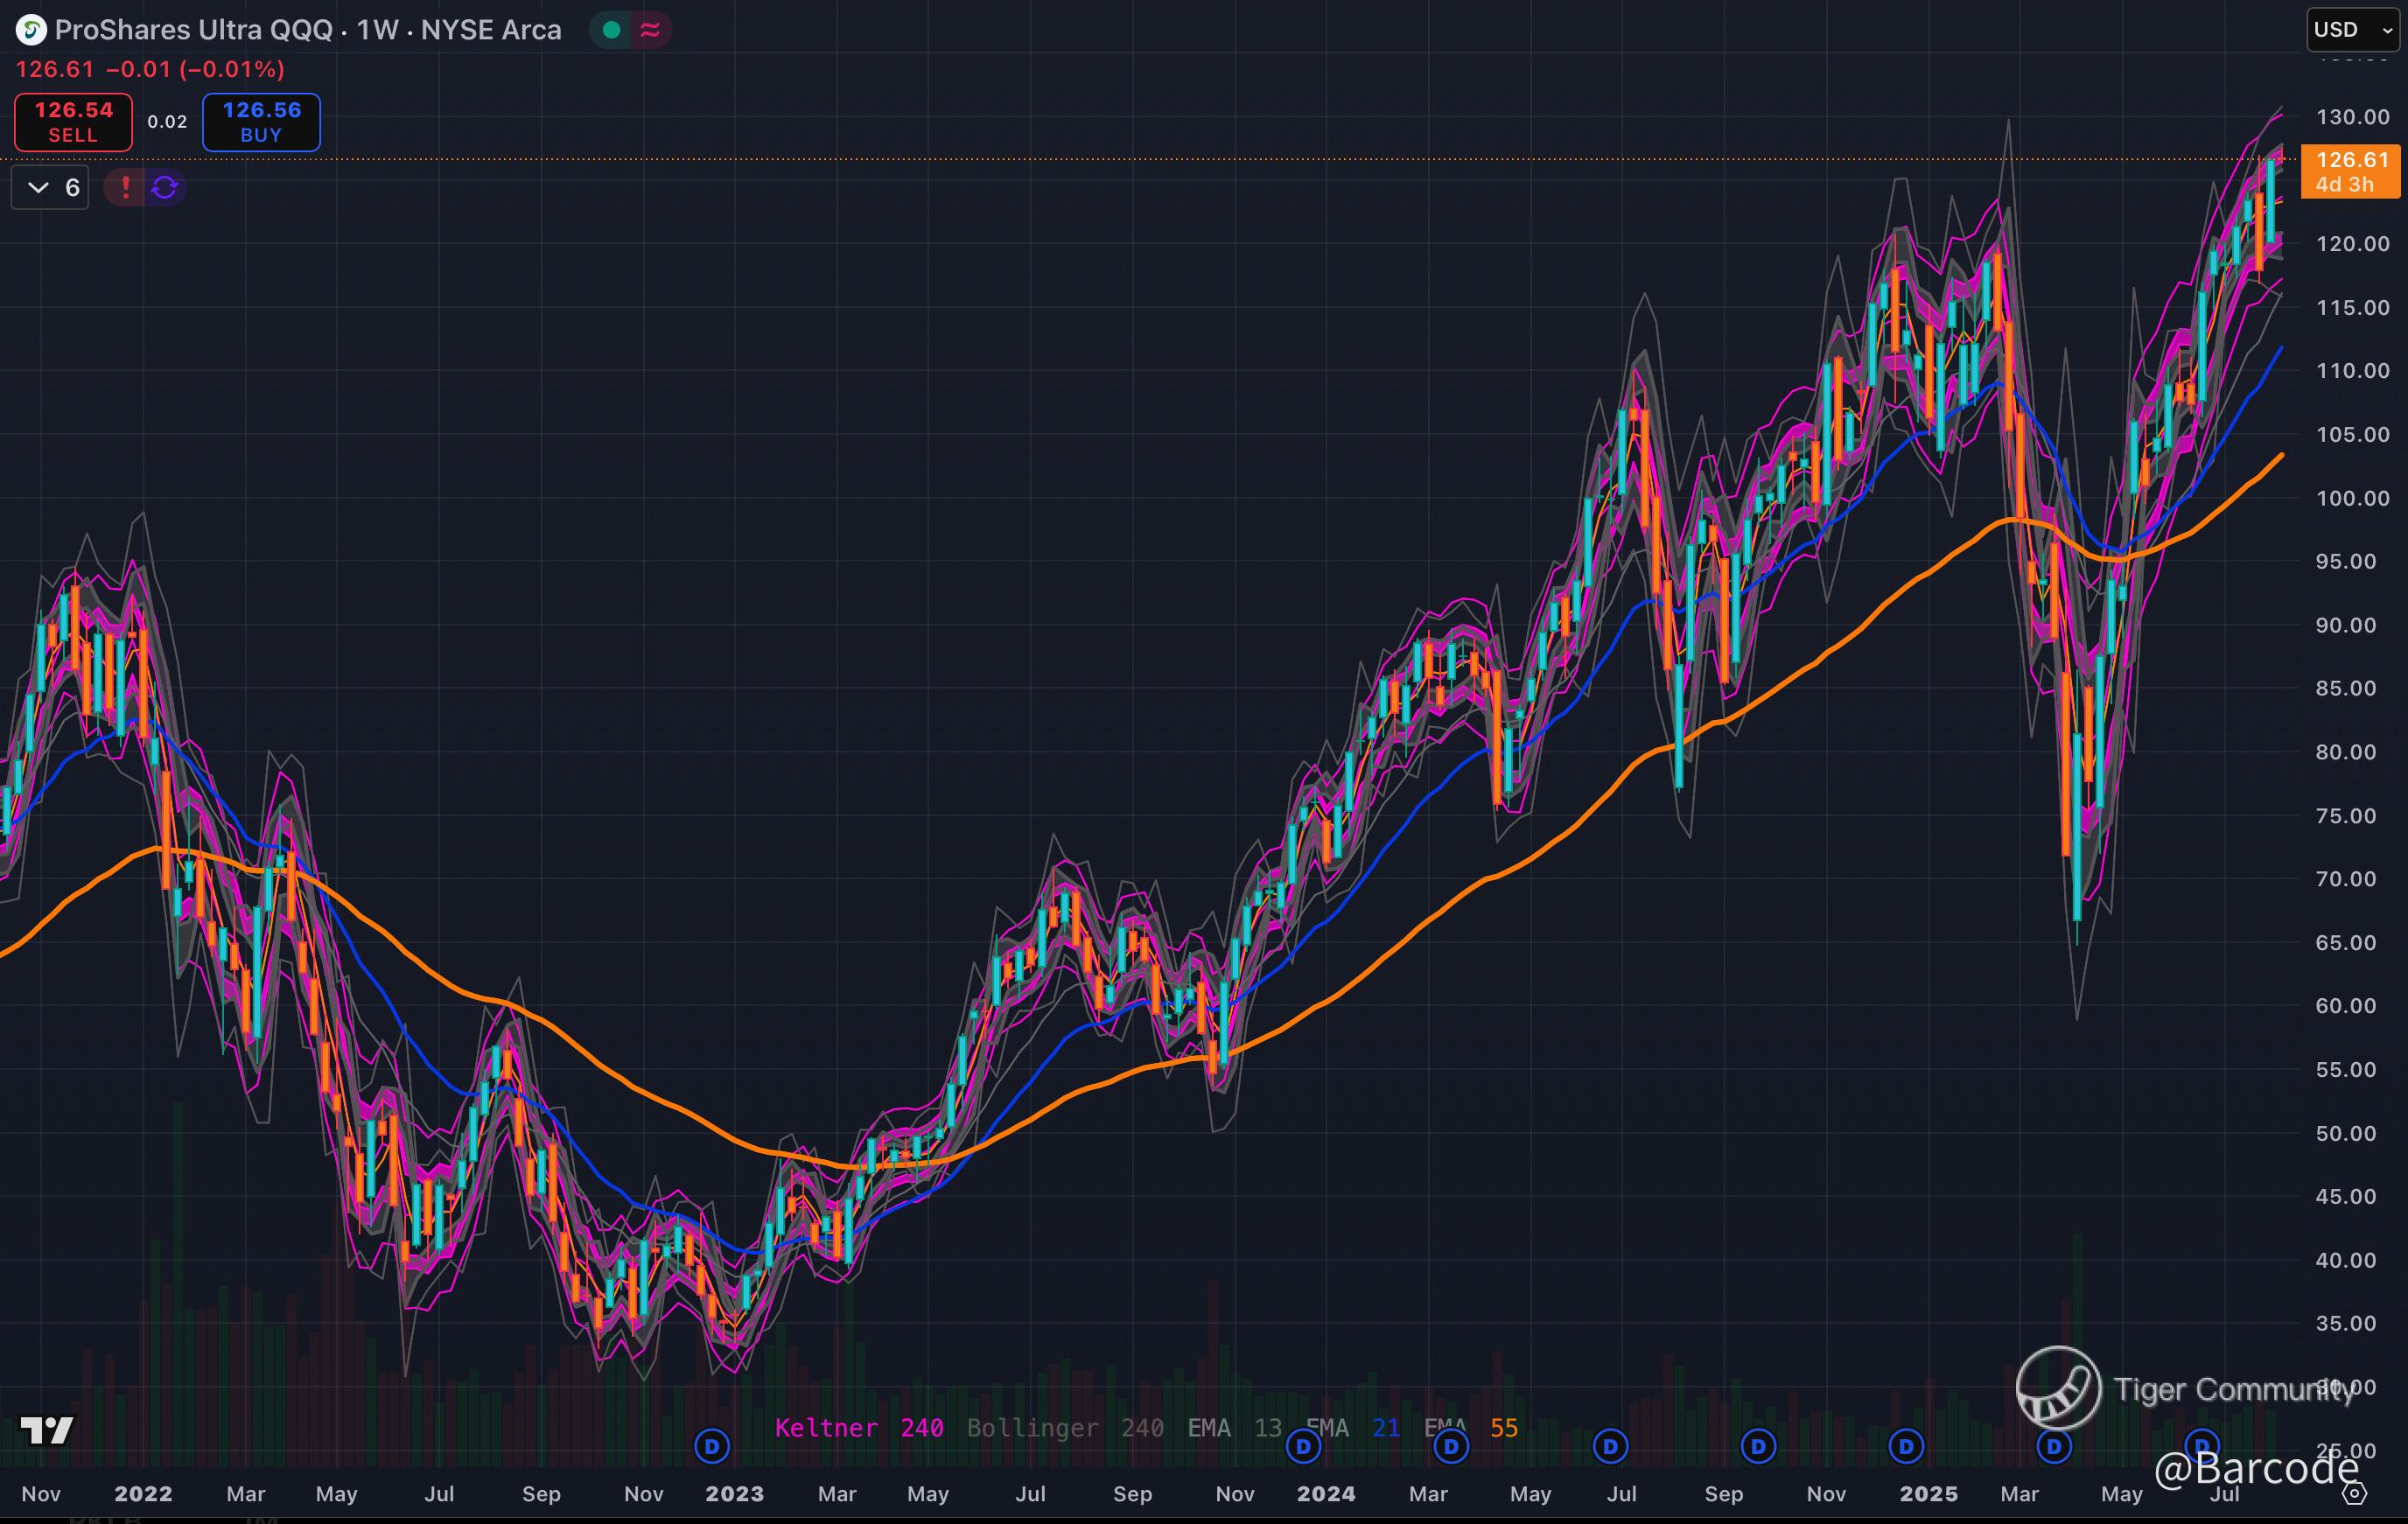Image resolution: width=2408 pixels, height=1524 pixels.
Task: Click the orange EMA 55 value label
Action: click(x=1503, y=1428)
